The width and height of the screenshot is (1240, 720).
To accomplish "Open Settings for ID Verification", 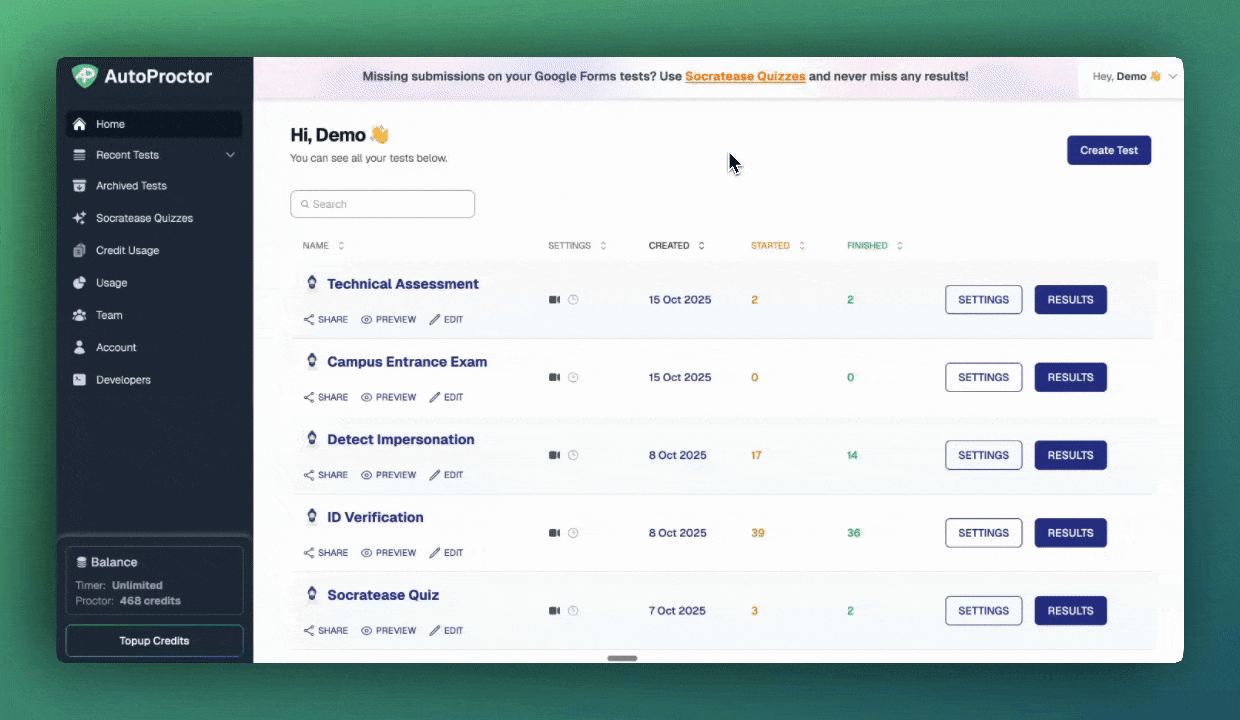I will [x=984, y=533].
